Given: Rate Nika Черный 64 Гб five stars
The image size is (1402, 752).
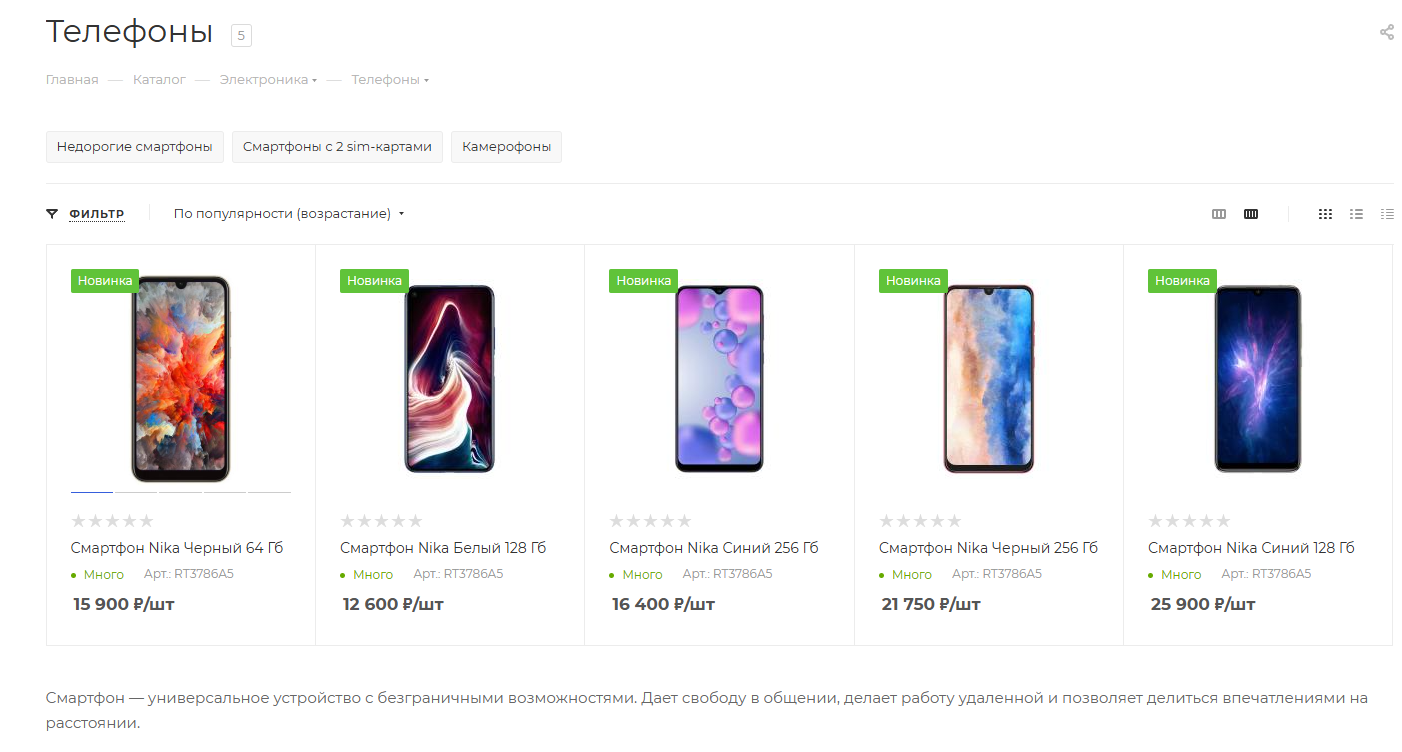Looking at the screenshot, I should [146, 521].
